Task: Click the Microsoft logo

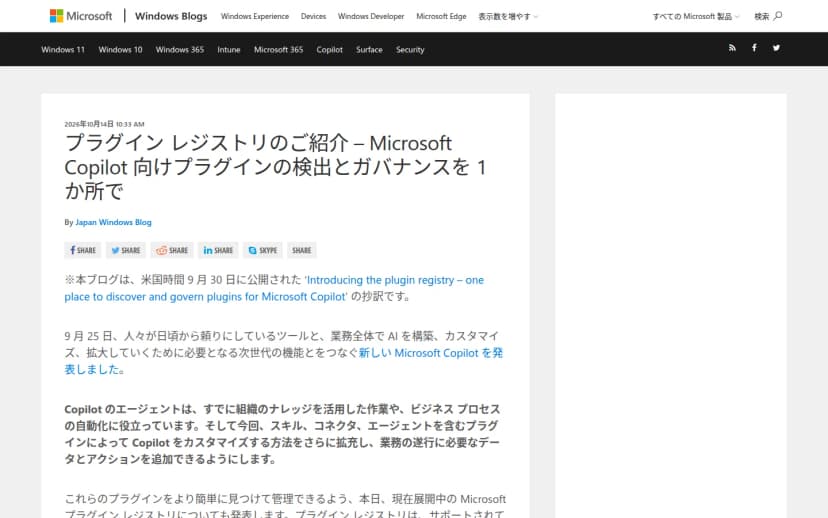Action: coord(81,16)
